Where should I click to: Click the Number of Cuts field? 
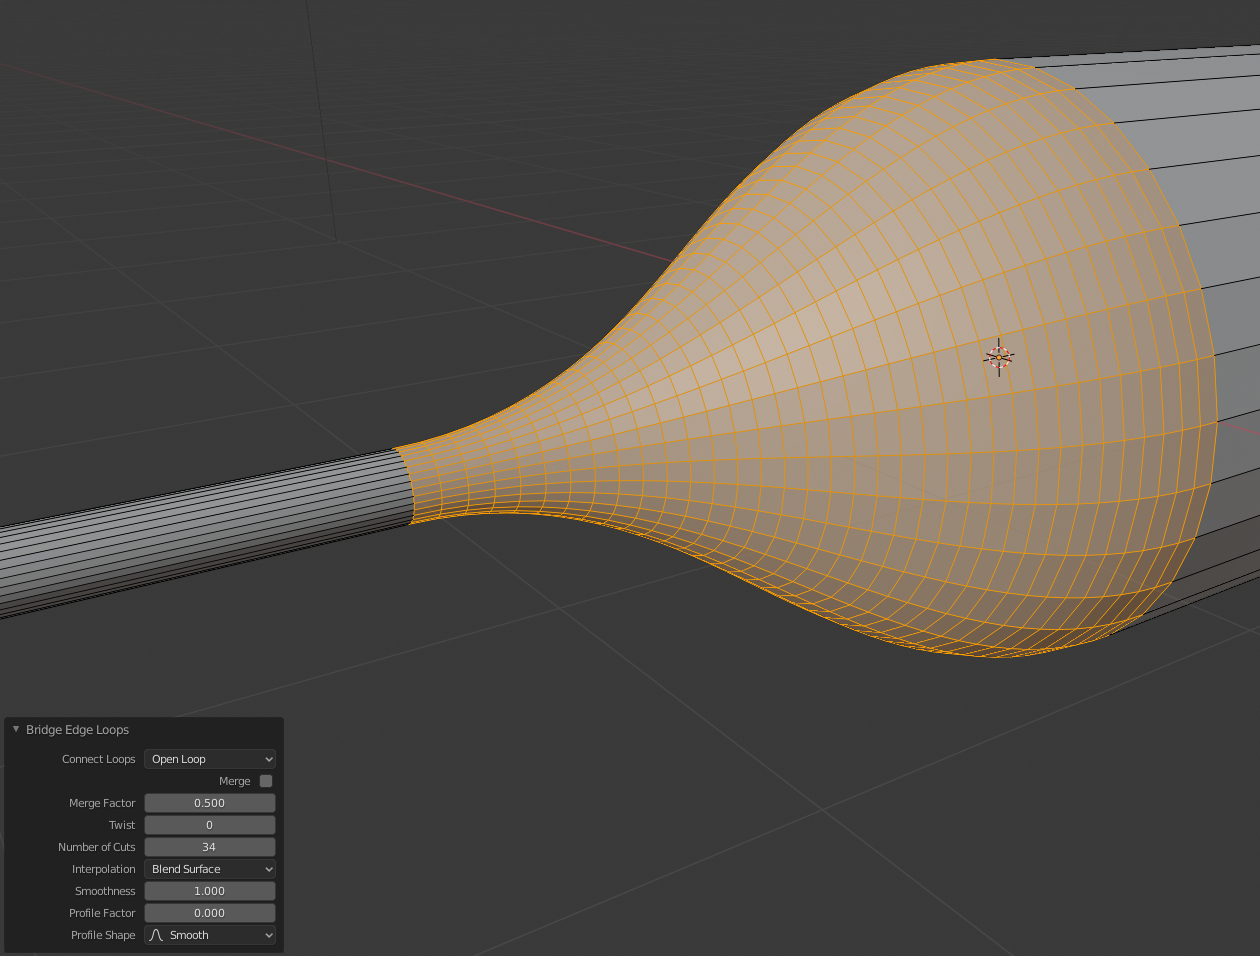click(x=209, y=847)
